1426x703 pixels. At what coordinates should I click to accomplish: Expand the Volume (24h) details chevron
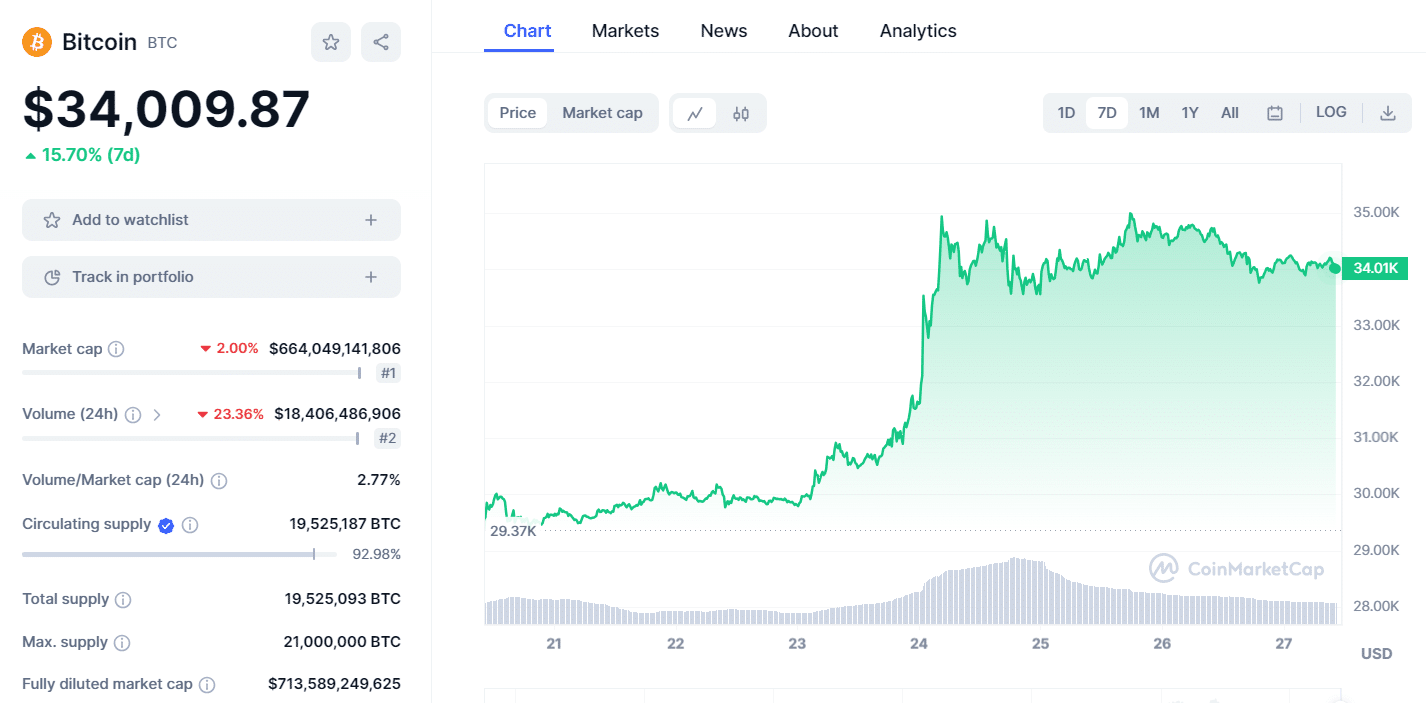(x=156, y=413)
